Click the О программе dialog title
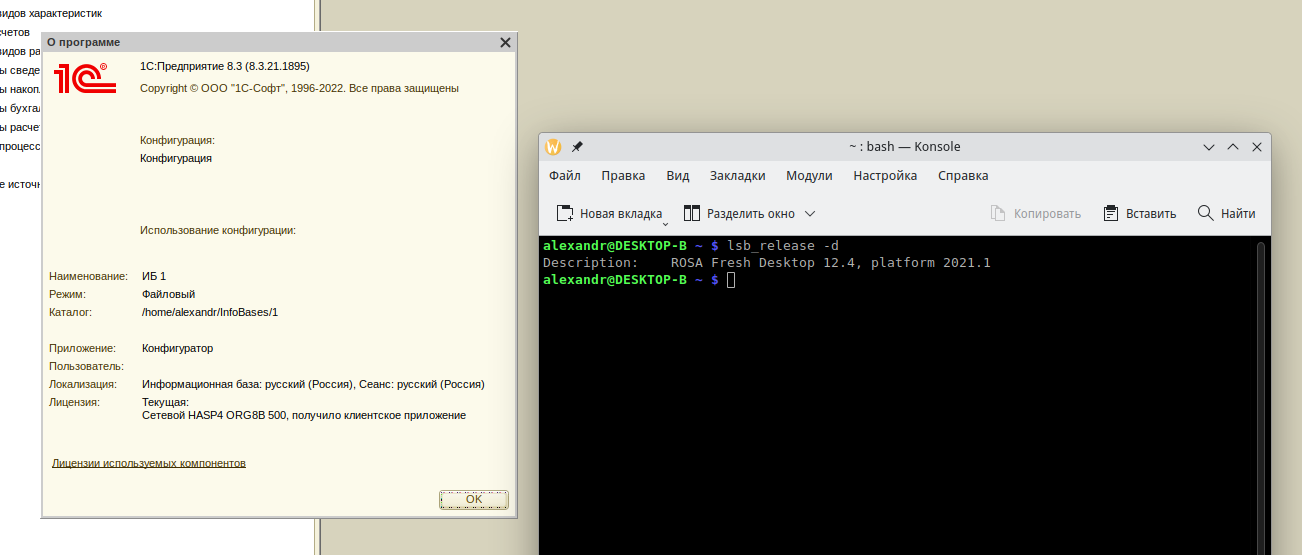The image size is (1302, 555). click(x=84, y=42)
